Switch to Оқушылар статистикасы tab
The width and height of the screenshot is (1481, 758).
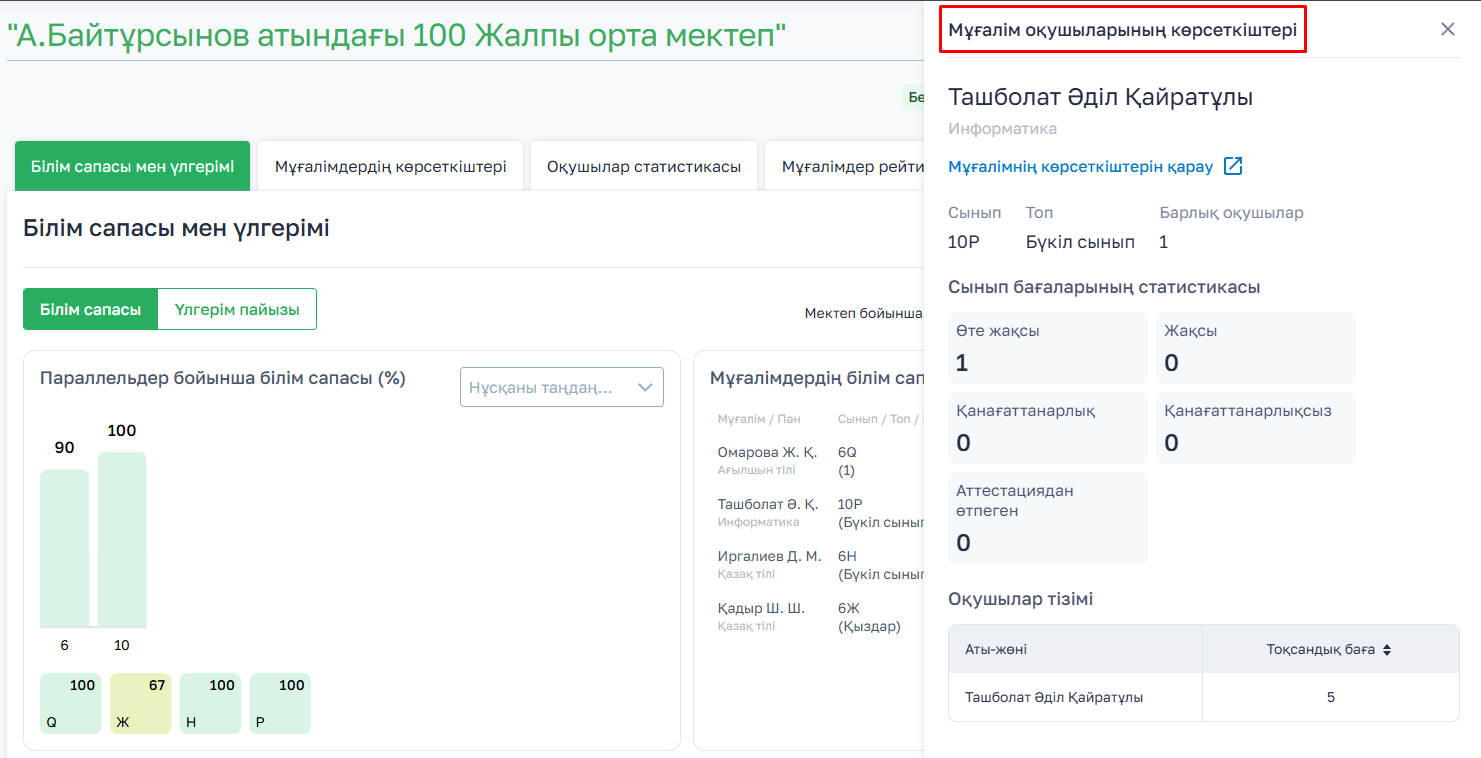pos(643,166)
